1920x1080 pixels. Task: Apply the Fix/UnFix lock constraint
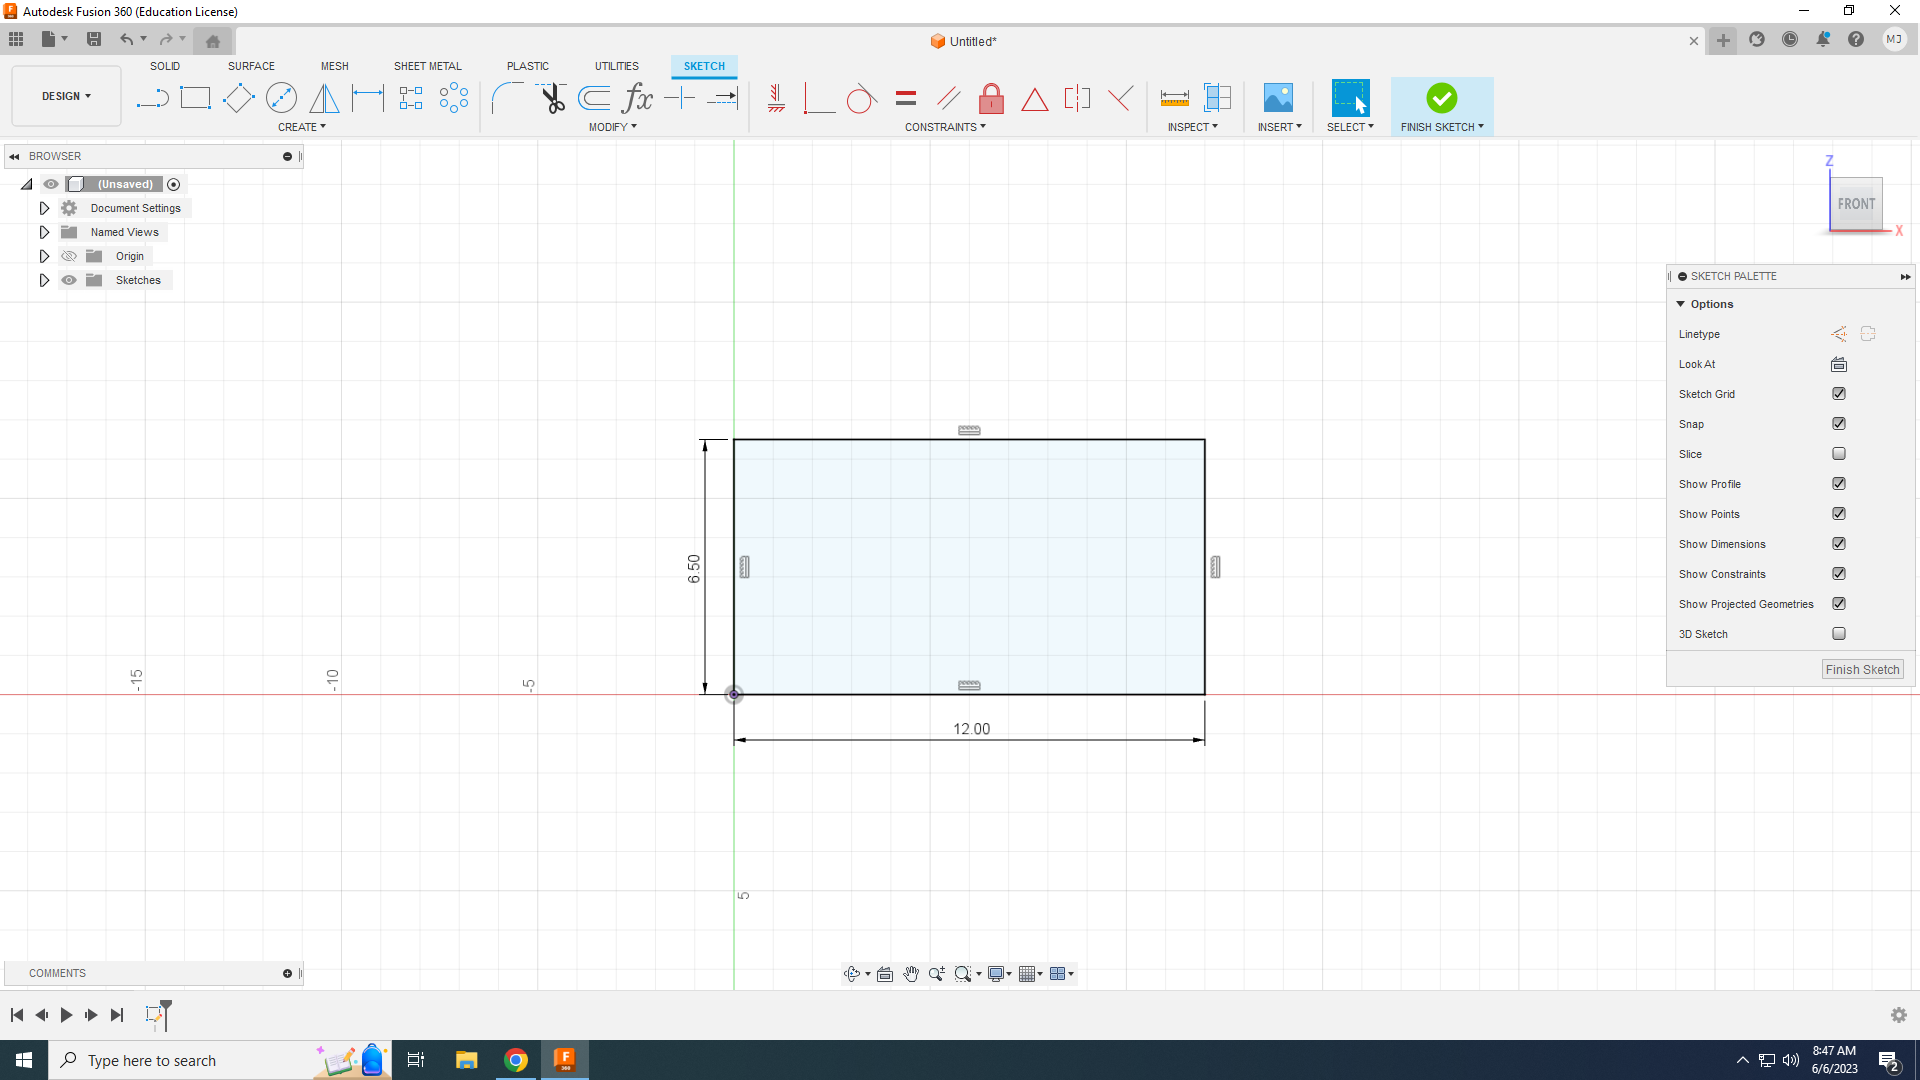tap(991, 98)
